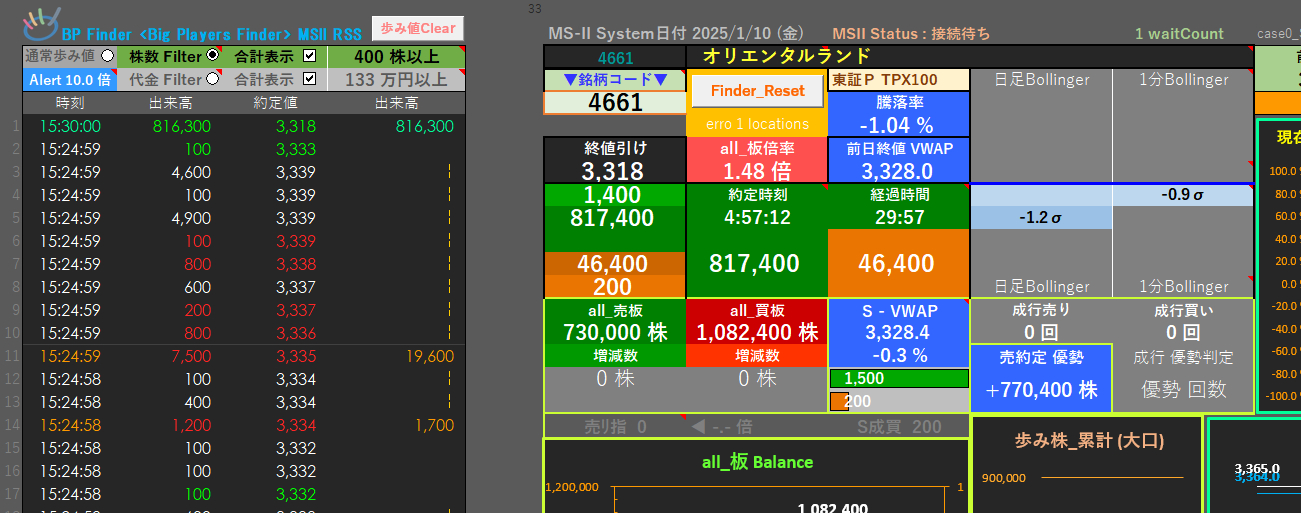
Task: Open the ▼銘柄コード▼ selector
Action: (614, 80)
